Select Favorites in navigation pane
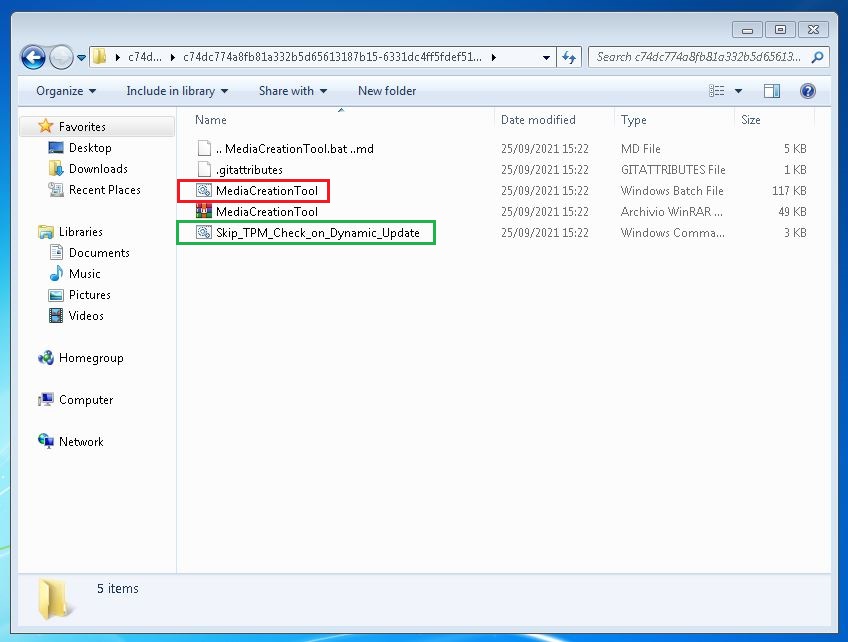848x642 pixels. click(82, 127)
